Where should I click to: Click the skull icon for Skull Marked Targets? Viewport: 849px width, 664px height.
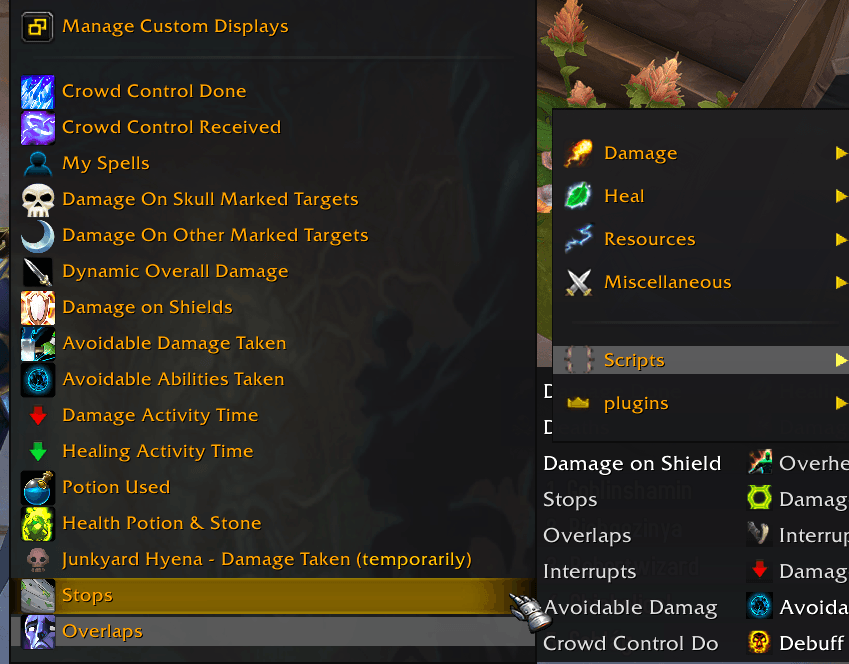coord(37,200)
